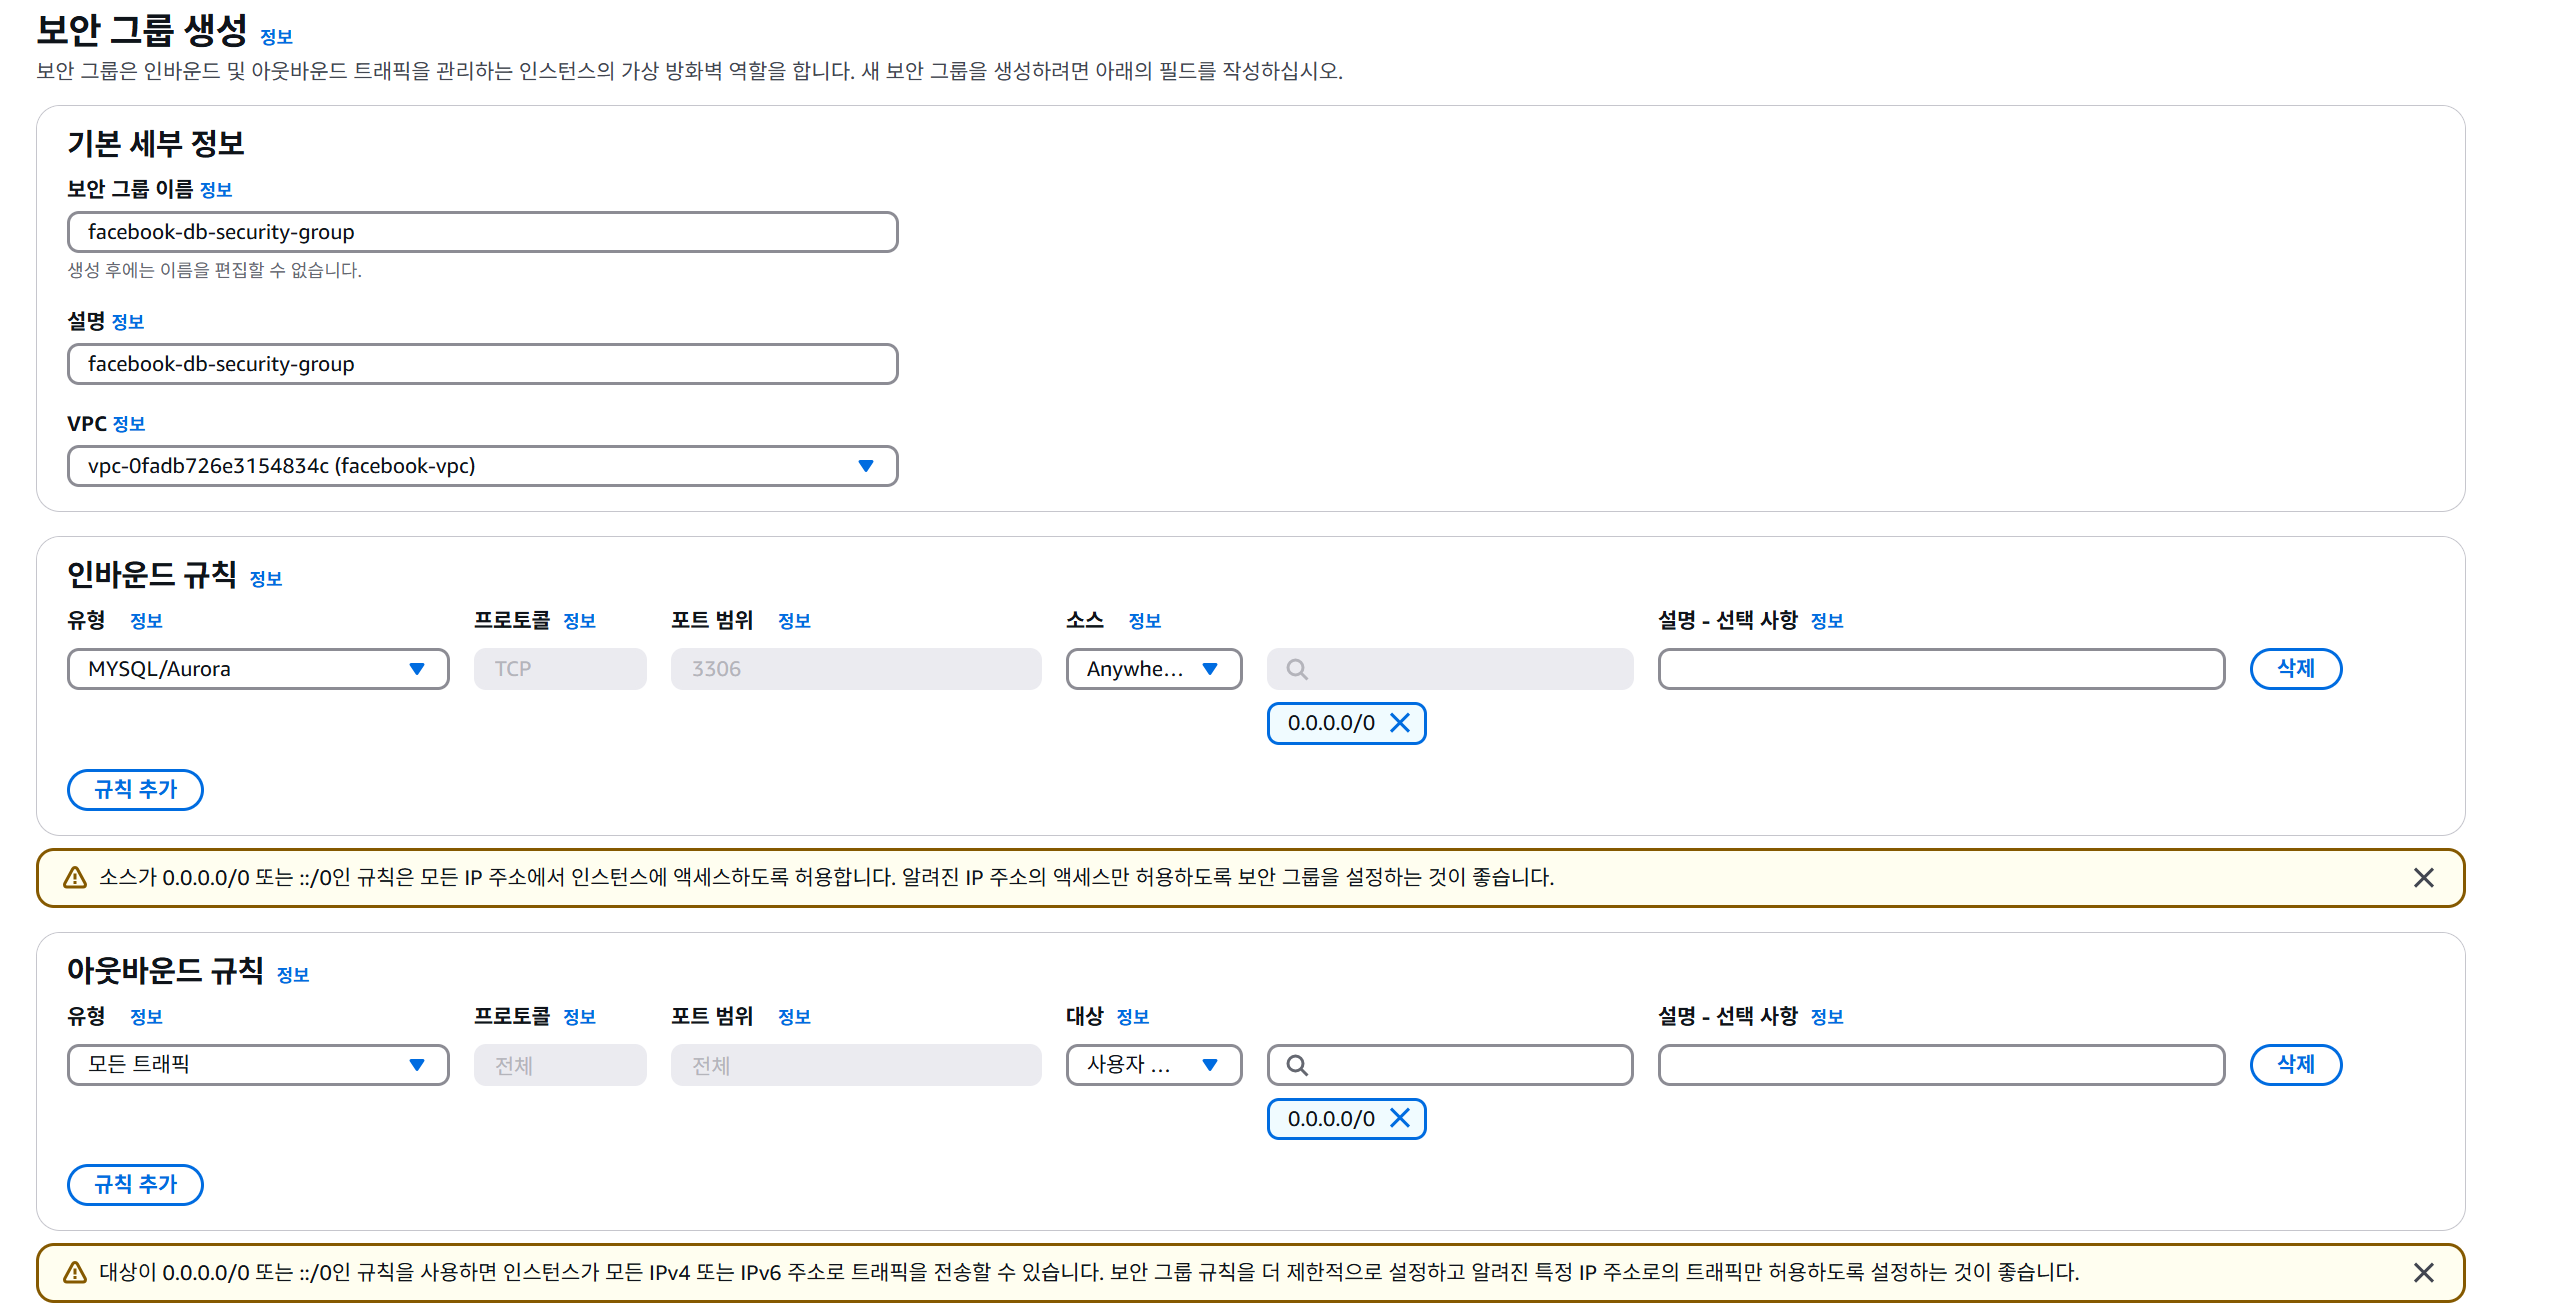Delete the outbound rule with 삭제
The height and width of the screenshot is (1314, 2566).
pyautogui.click(x=2295, y=1065)
